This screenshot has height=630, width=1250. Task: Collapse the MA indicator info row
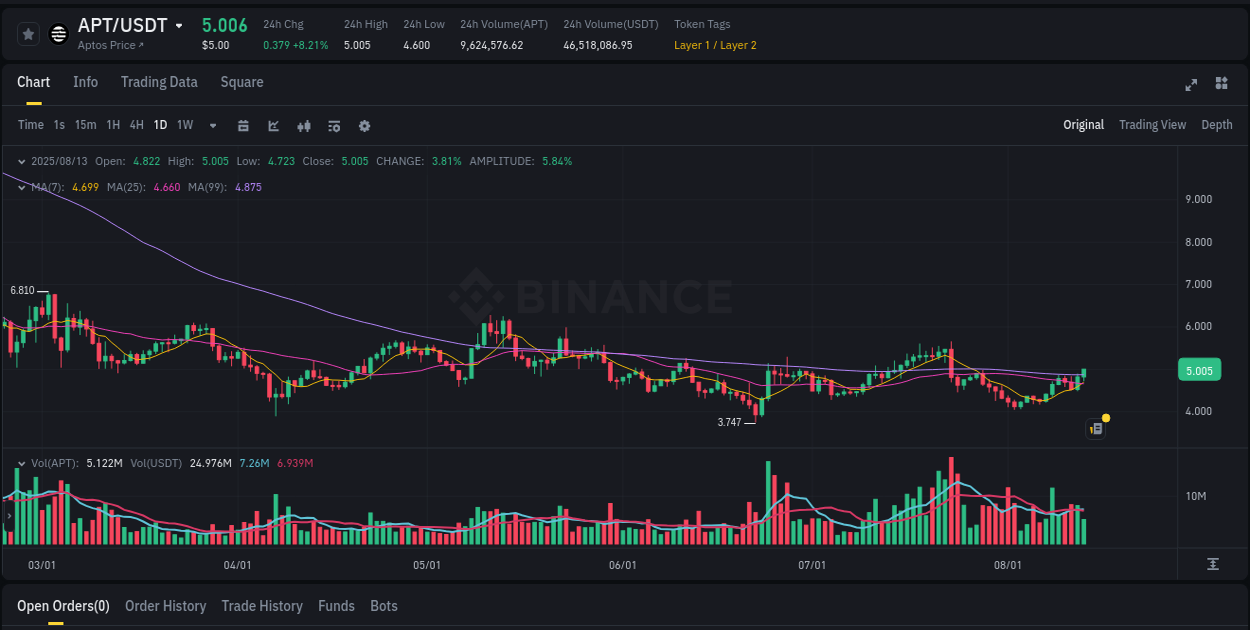(x=20, y=187)
